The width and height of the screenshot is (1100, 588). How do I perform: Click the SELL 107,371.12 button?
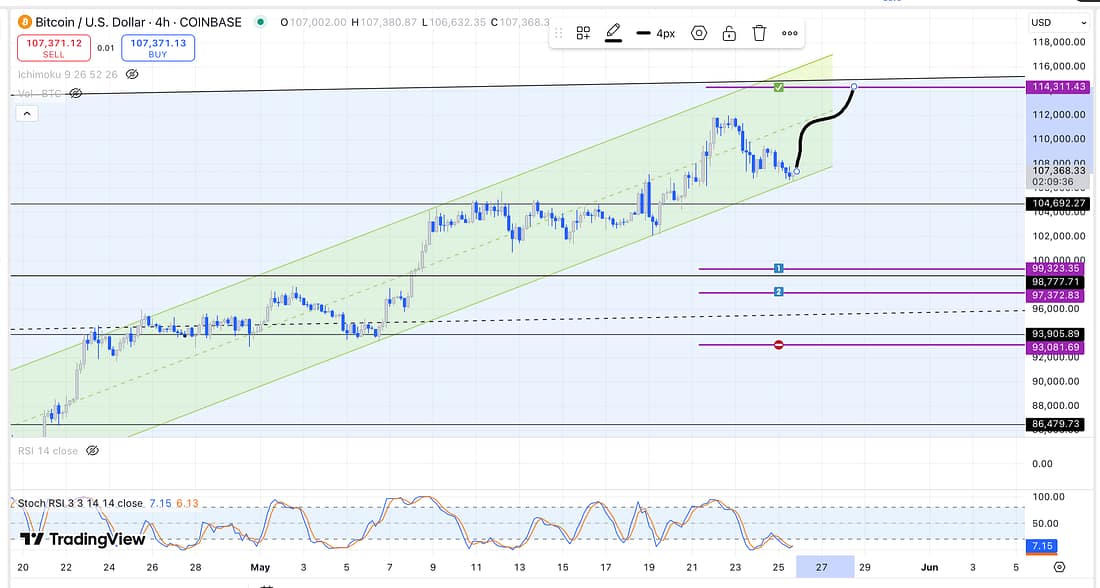pyautogui.click(x=53, y=48)
